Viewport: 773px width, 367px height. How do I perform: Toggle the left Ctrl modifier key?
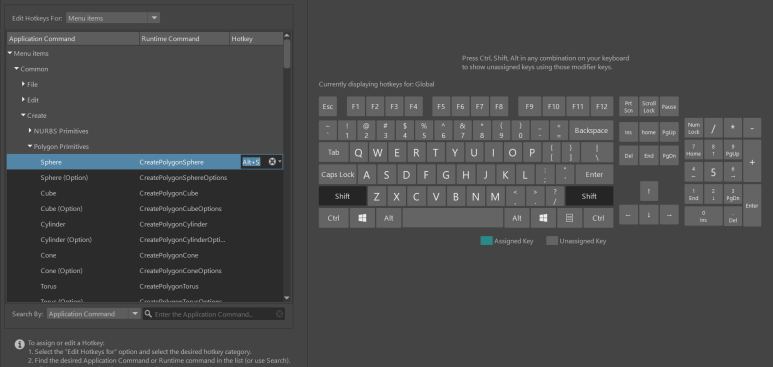(334, 218)
